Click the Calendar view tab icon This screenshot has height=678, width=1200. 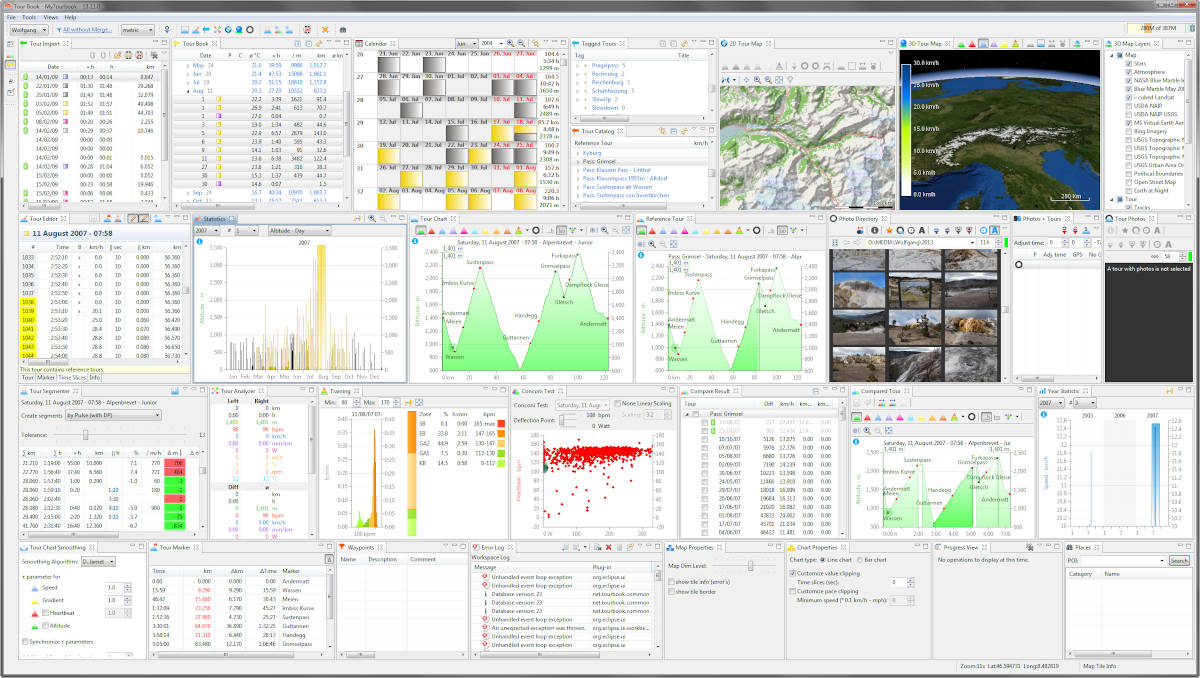pos(361,44)
